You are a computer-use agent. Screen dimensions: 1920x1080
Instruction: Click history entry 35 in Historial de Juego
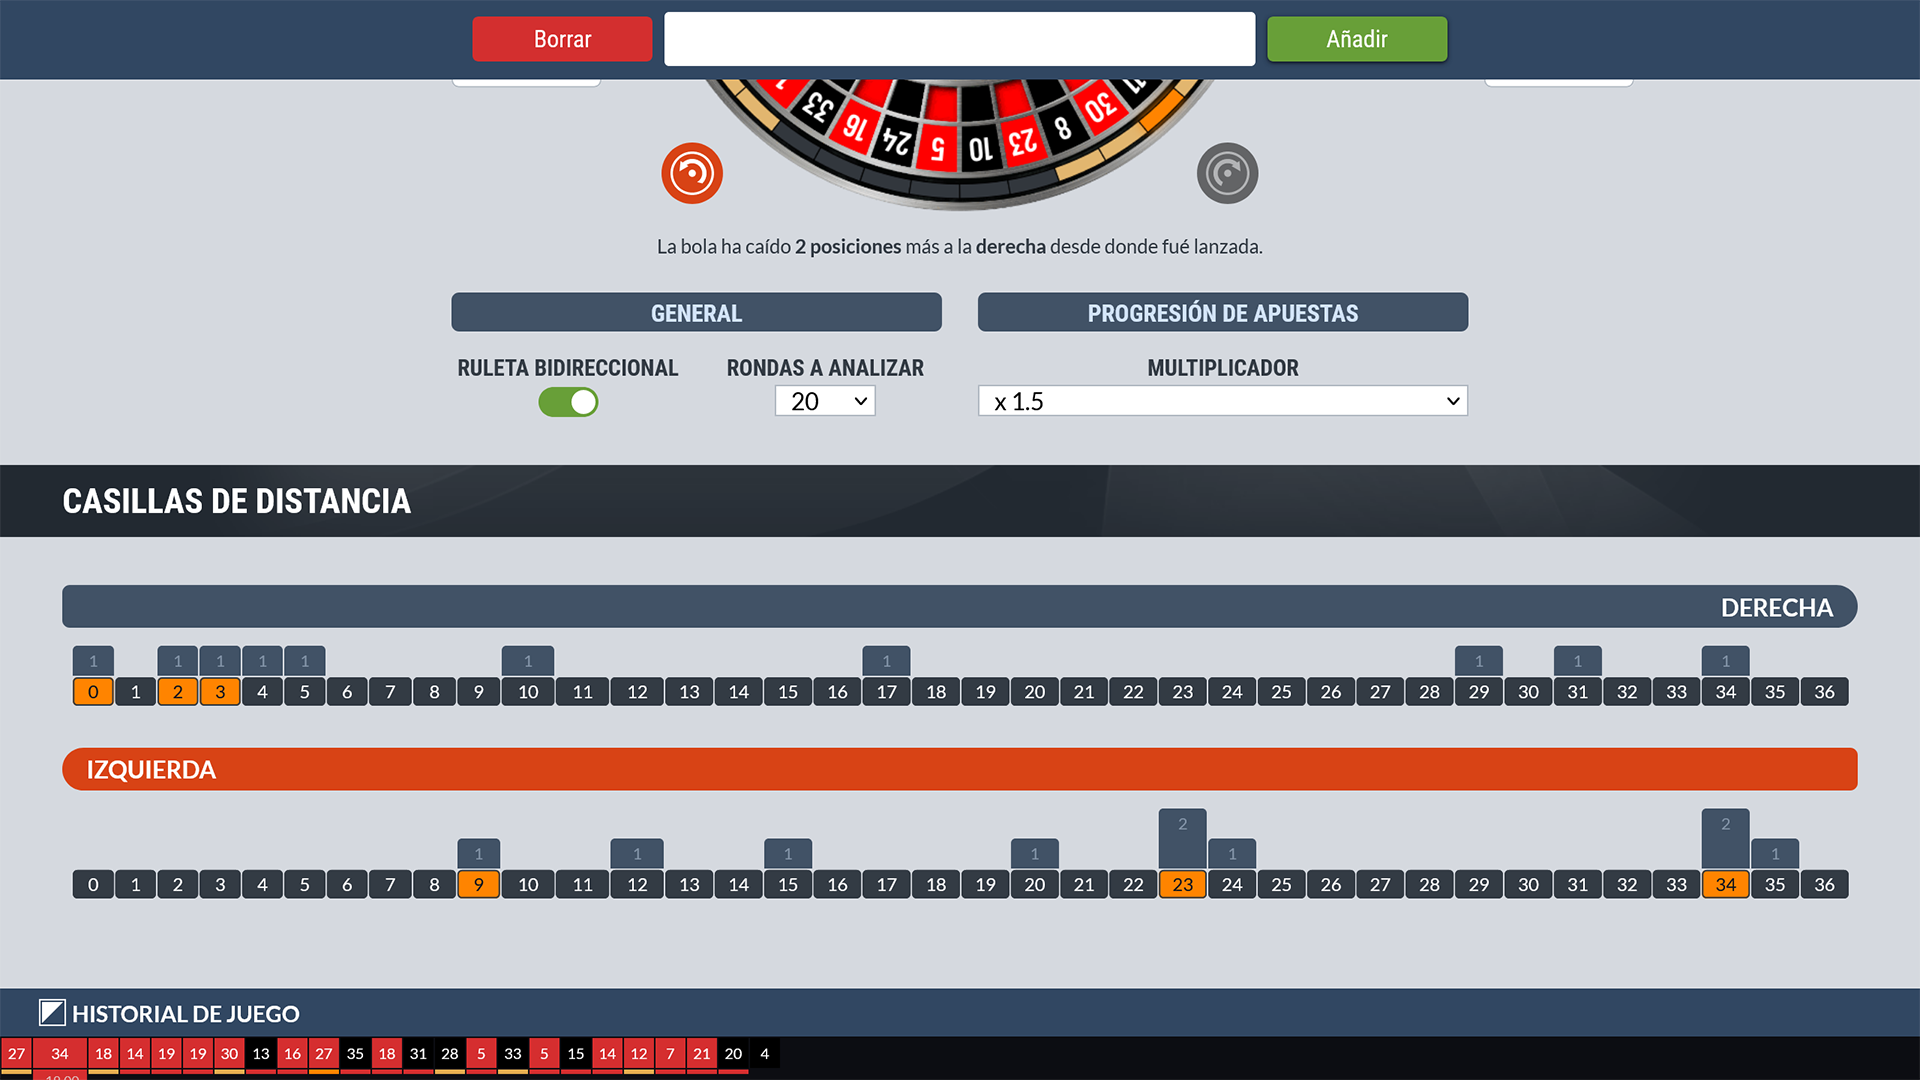point(355,1054)
